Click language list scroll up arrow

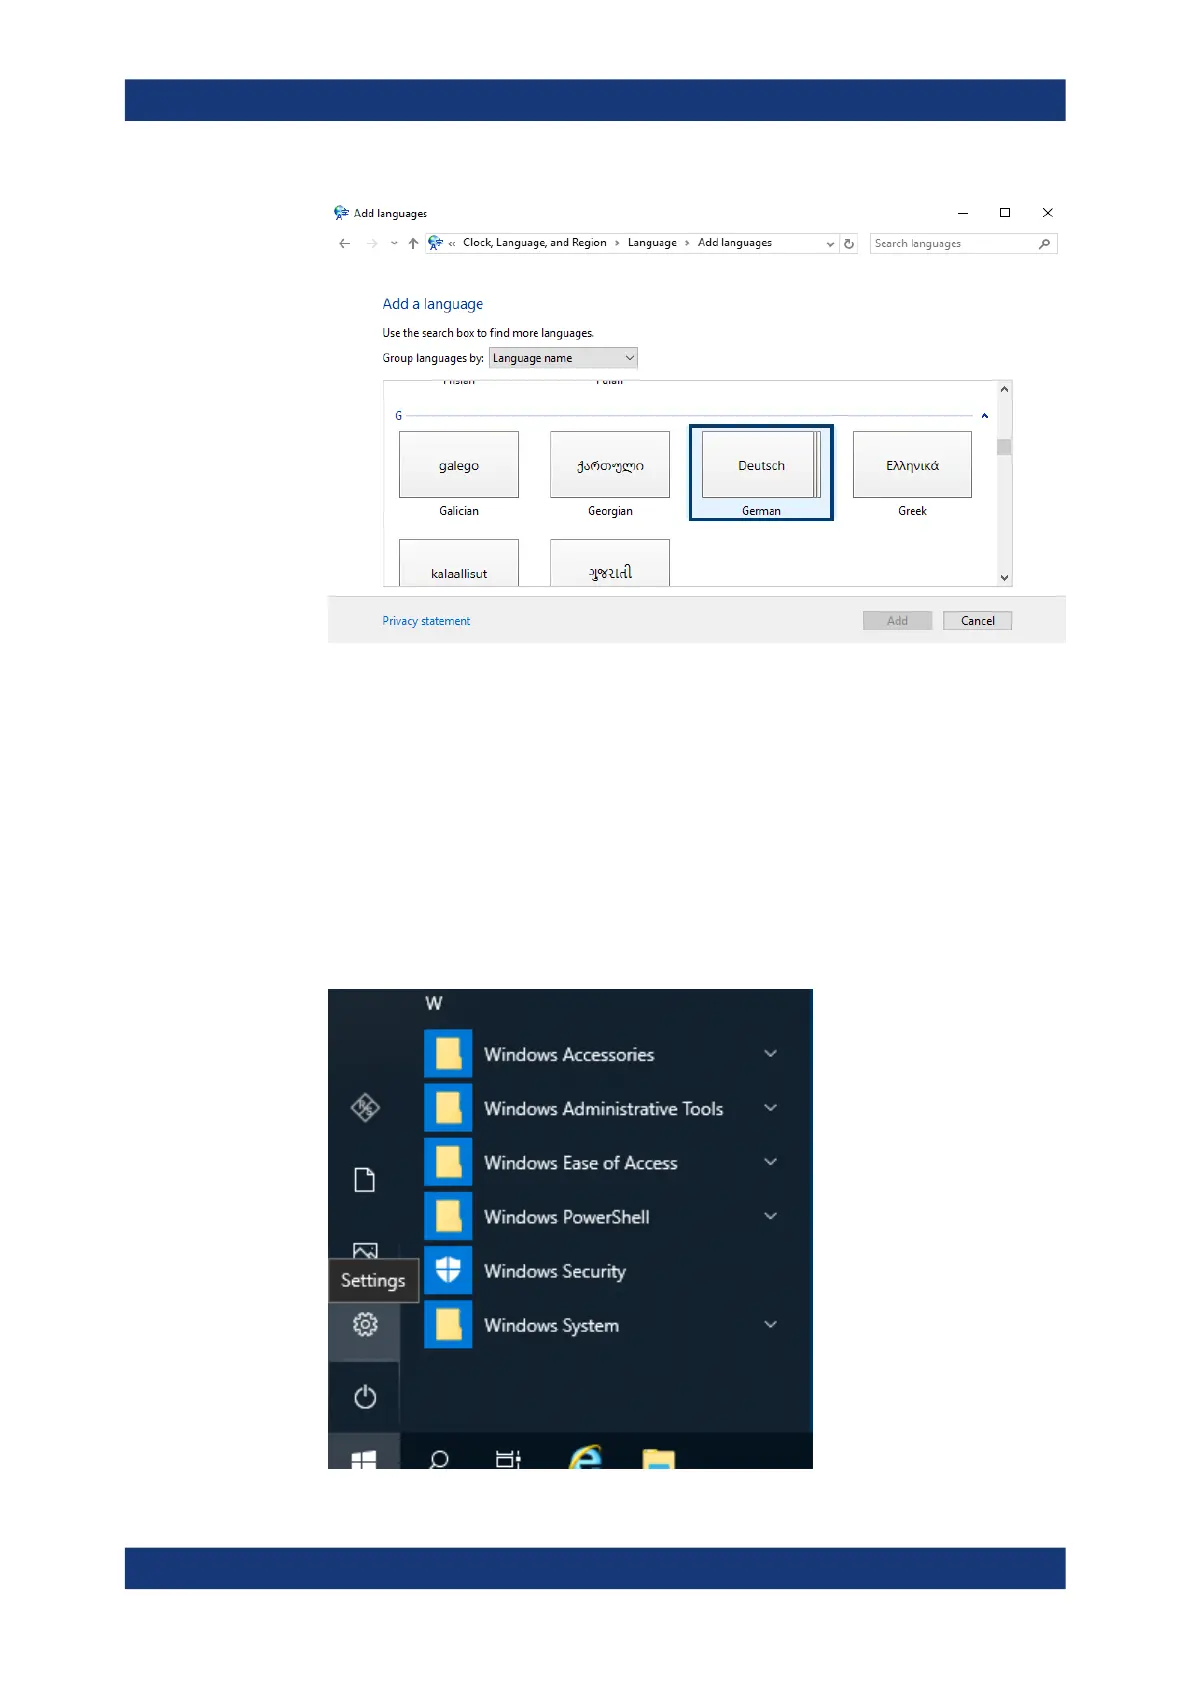pos(1004,389)
